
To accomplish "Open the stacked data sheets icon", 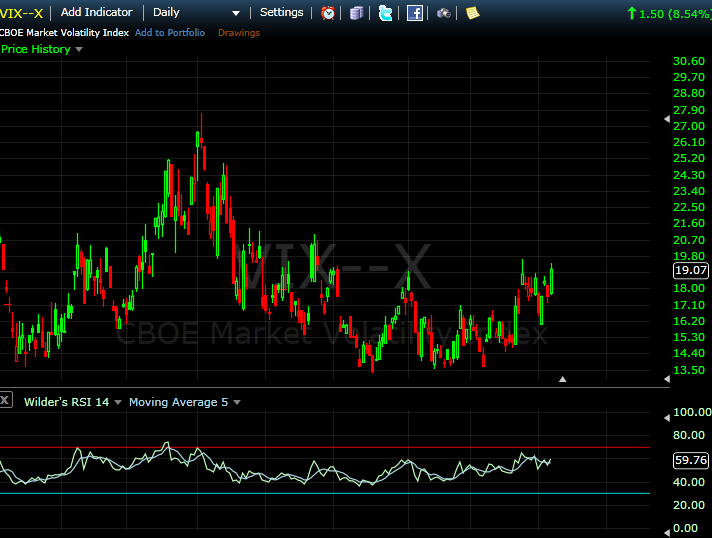I will point(356,13).
